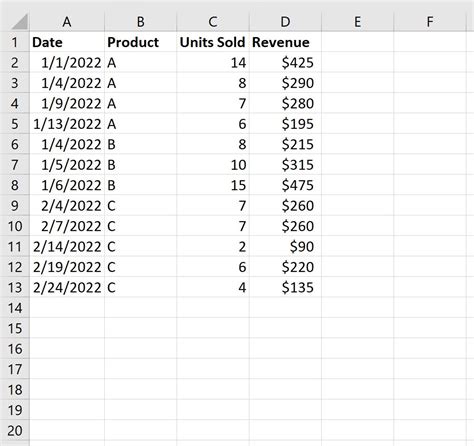Click the Units Sold header cell
This screenshot has width=474, height=446.
[x=213, y=42]
